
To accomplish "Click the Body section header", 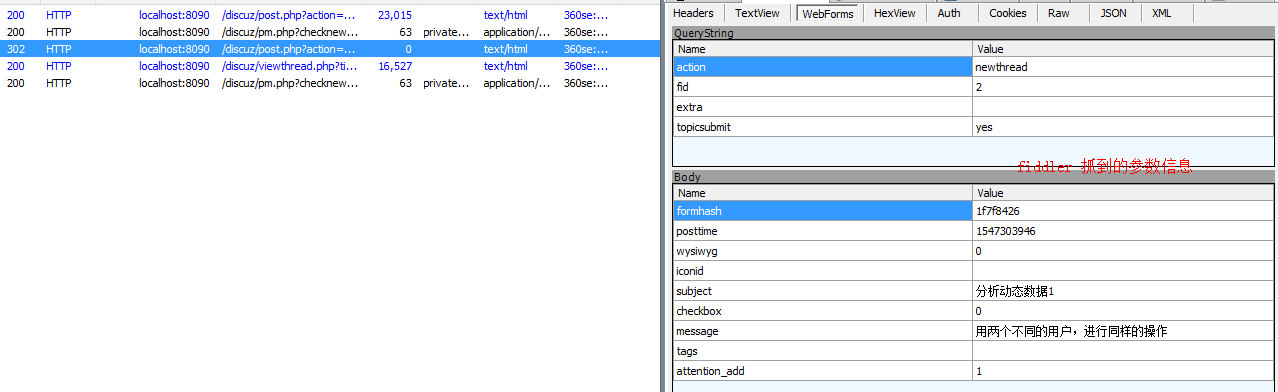I will 974,177.
